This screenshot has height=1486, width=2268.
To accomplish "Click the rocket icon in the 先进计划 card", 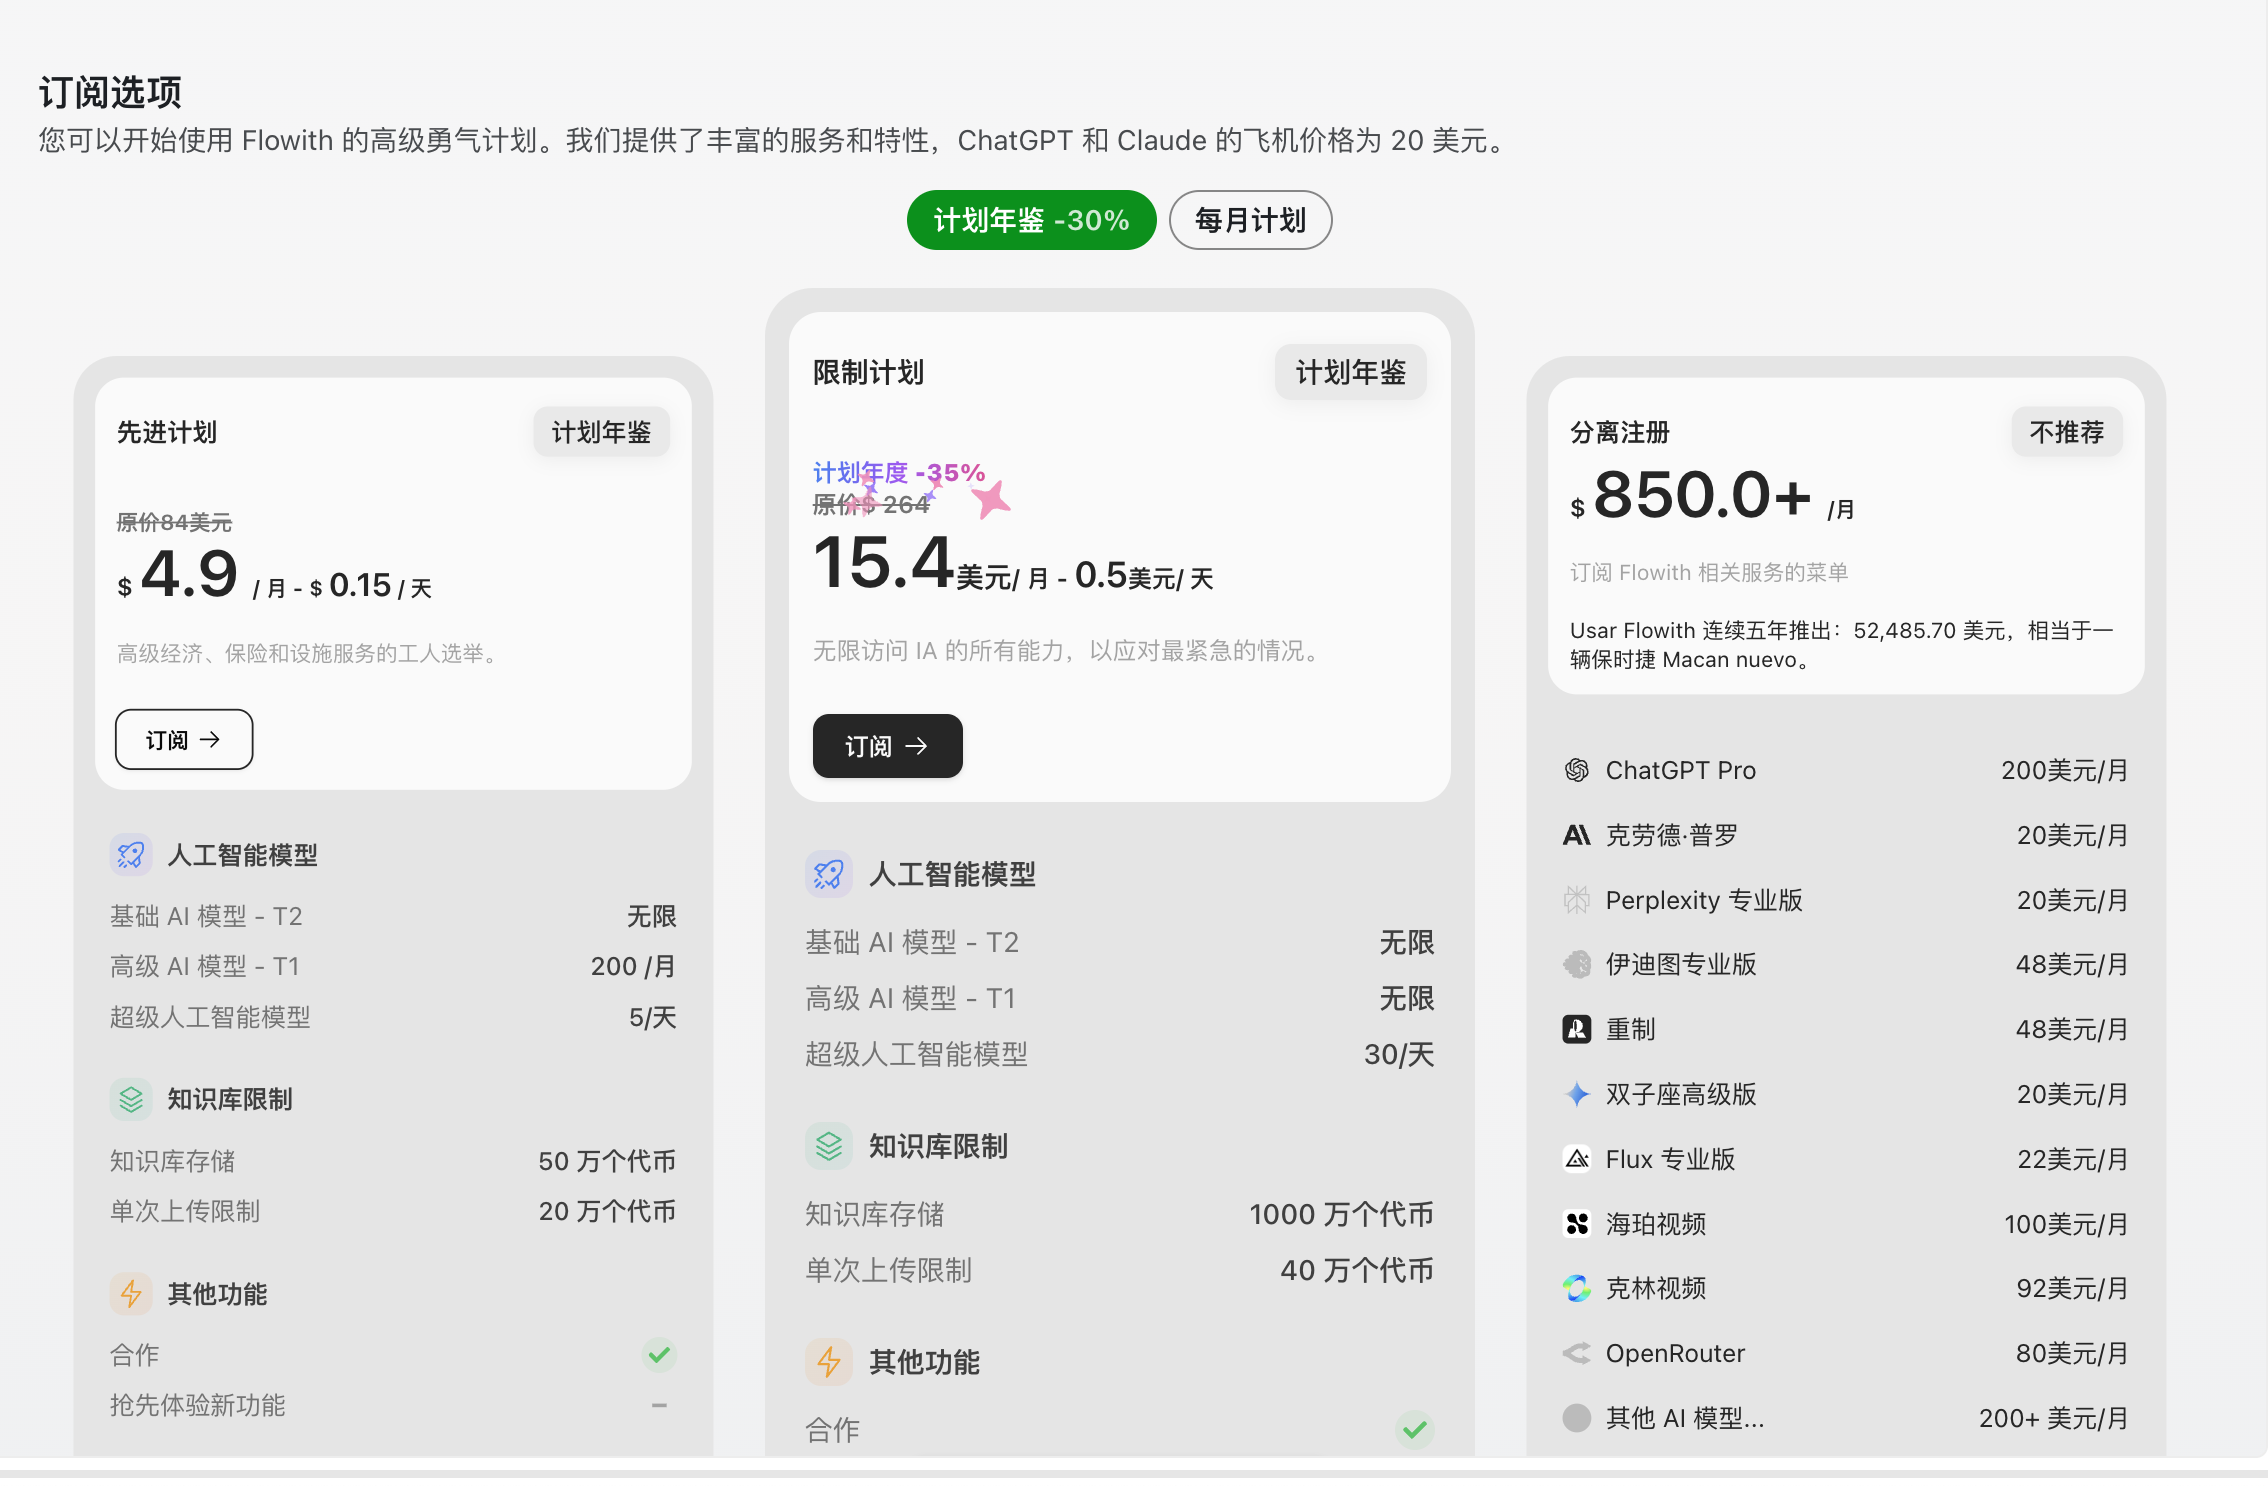I will tap(131, 855).
